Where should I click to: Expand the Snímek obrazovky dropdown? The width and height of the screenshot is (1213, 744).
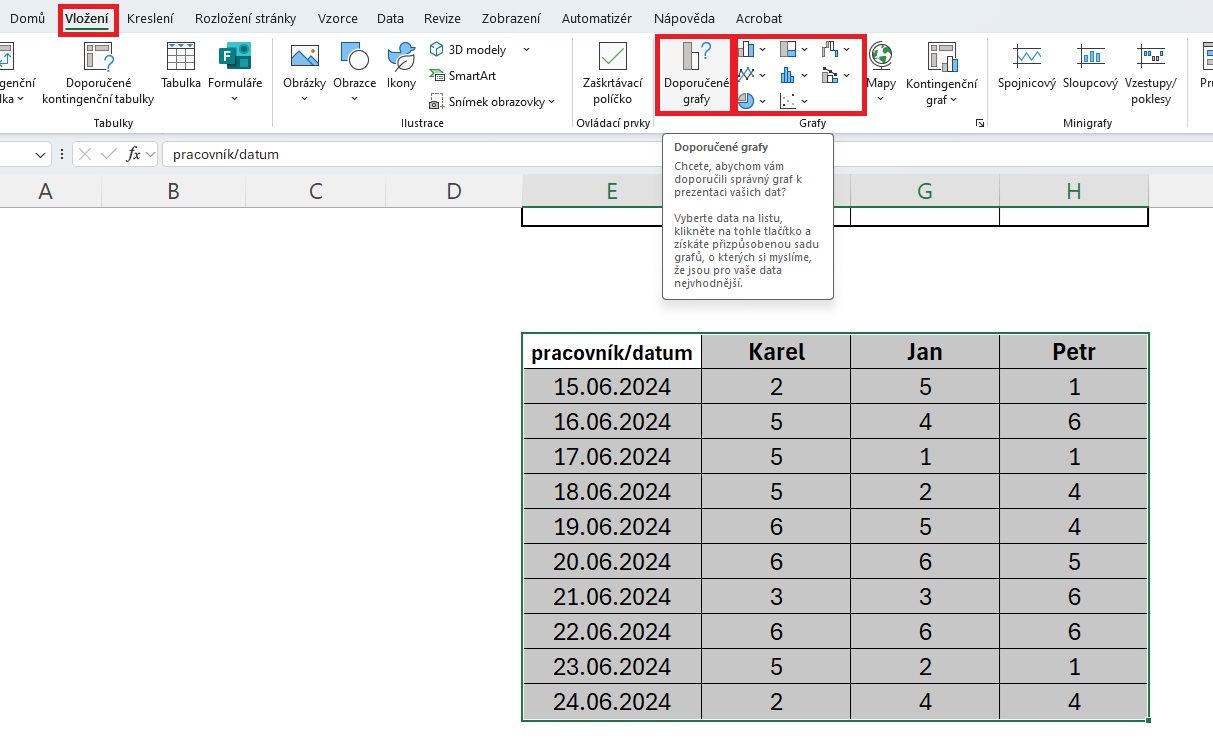[x=551, y=102]
